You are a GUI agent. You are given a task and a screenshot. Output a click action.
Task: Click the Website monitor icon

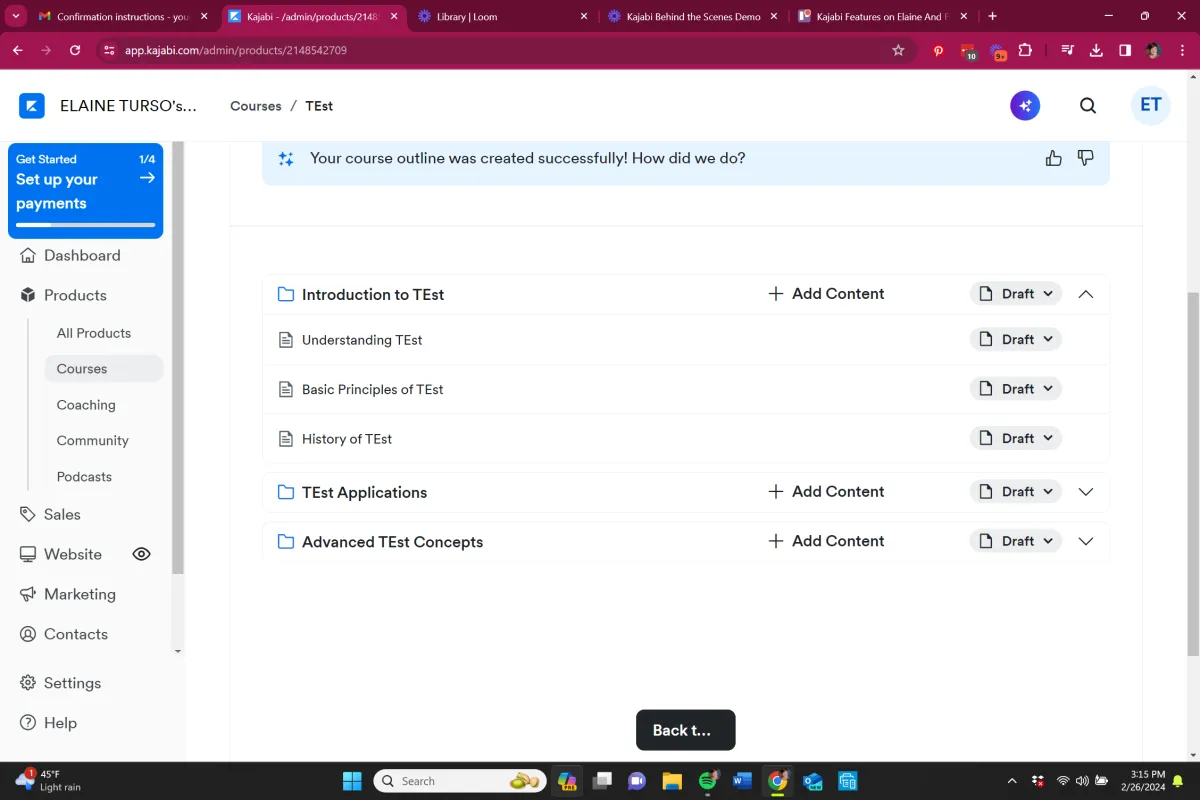coord(28,554)
